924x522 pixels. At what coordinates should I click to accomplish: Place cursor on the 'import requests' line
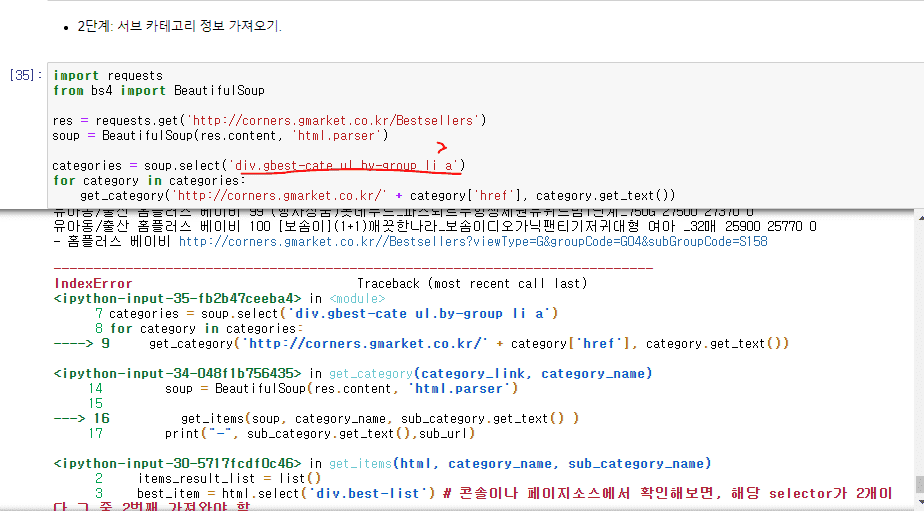tap(108, 75)
